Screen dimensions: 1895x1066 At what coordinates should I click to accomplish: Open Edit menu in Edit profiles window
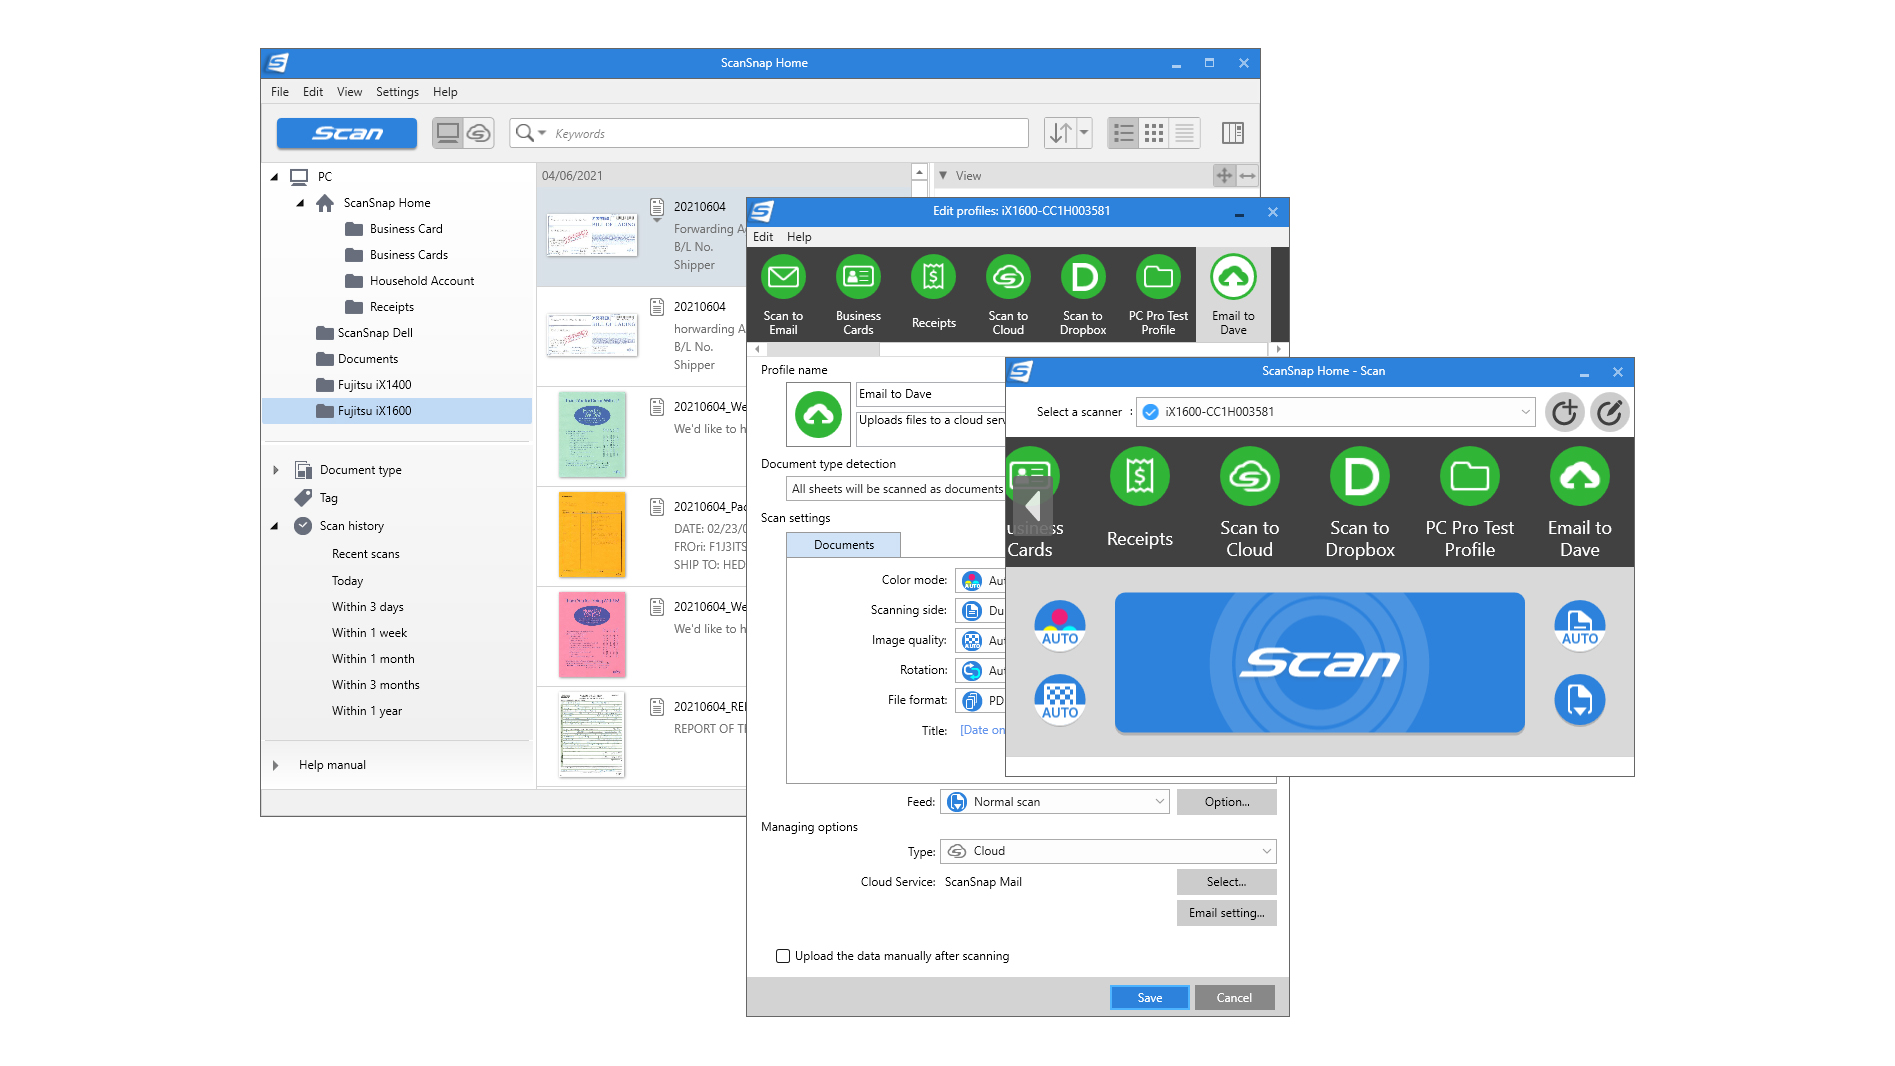[763, 237]
